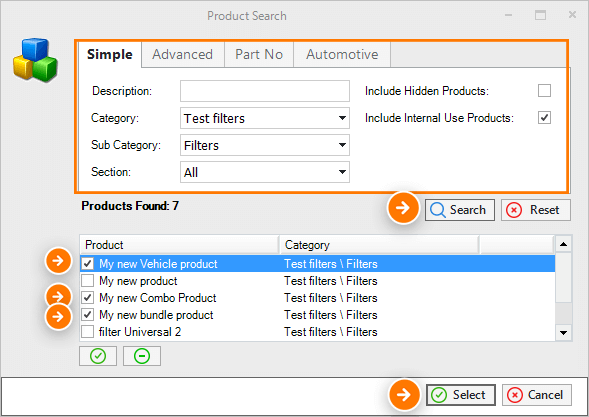This screenshot has width=589, height=417.
Task: Check the filter Universal 2 checkbox
Action: click(x=88, y=332)
